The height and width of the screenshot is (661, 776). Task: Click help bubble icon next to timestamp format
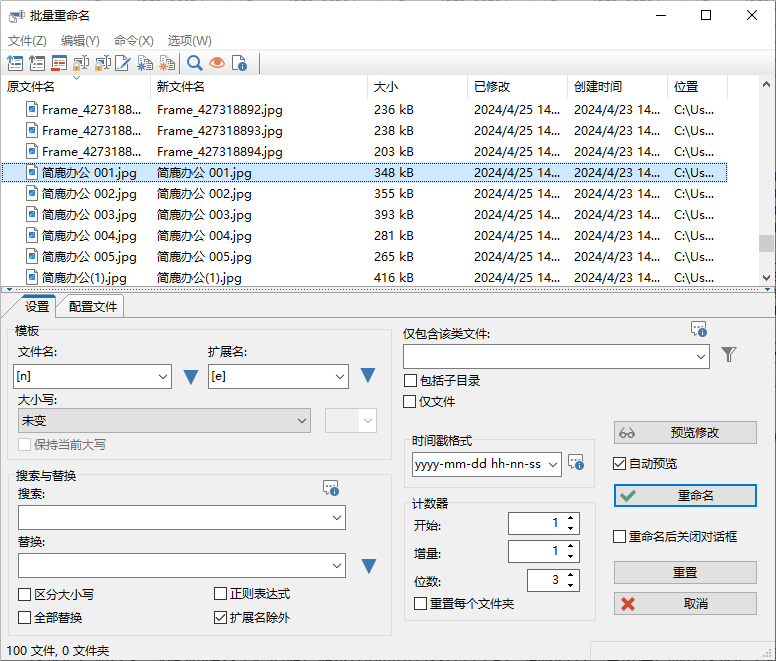pos(576,462)
